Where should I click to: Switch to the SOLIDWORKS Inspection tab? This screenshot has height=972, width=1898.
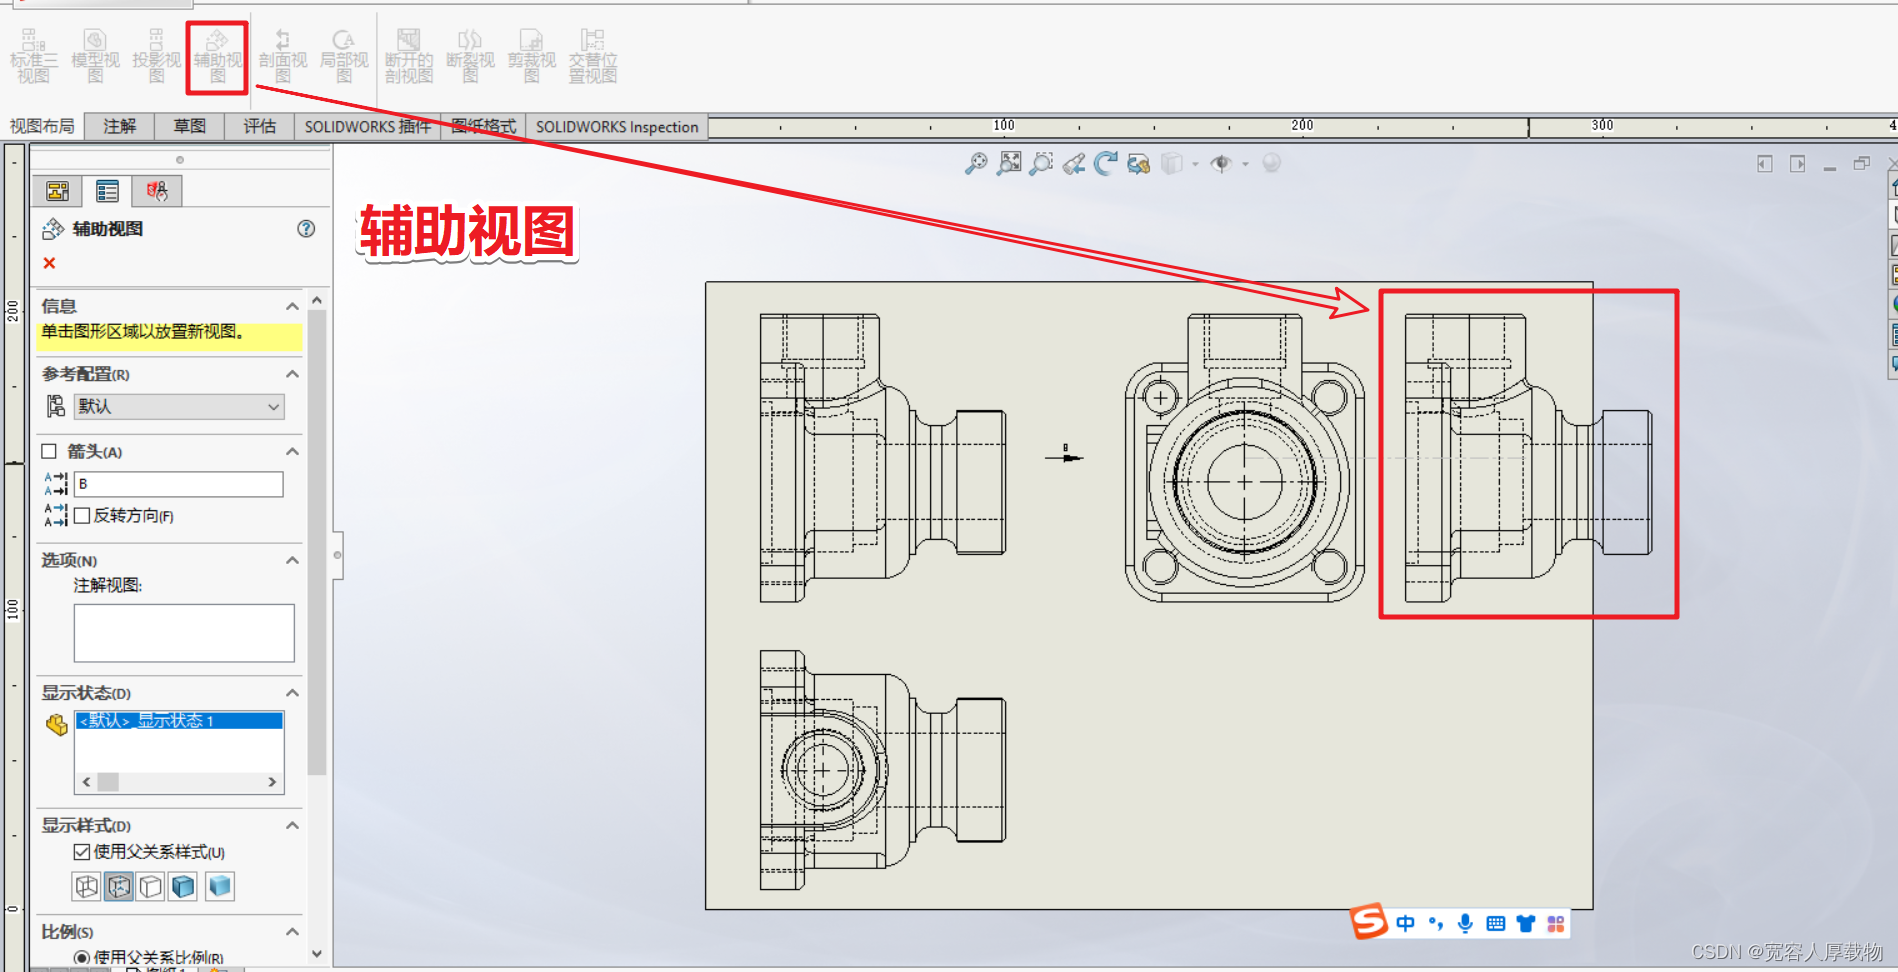tap(617, 126)
